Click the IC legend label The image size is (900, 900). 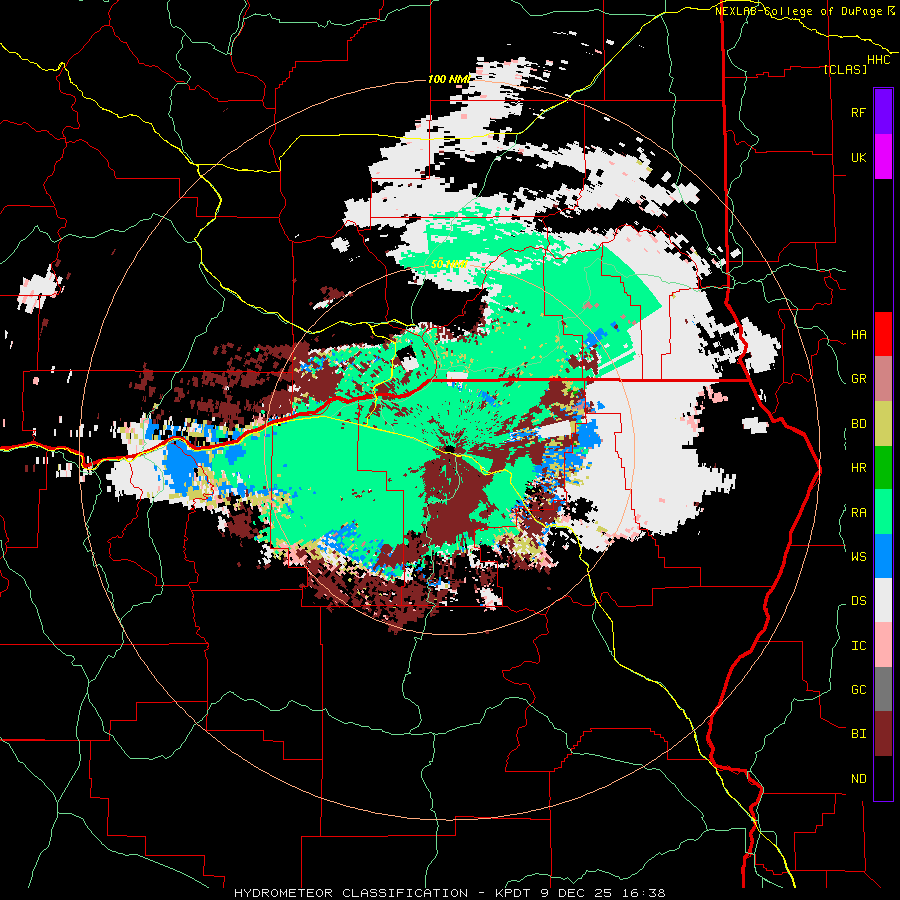click(858, 646)
